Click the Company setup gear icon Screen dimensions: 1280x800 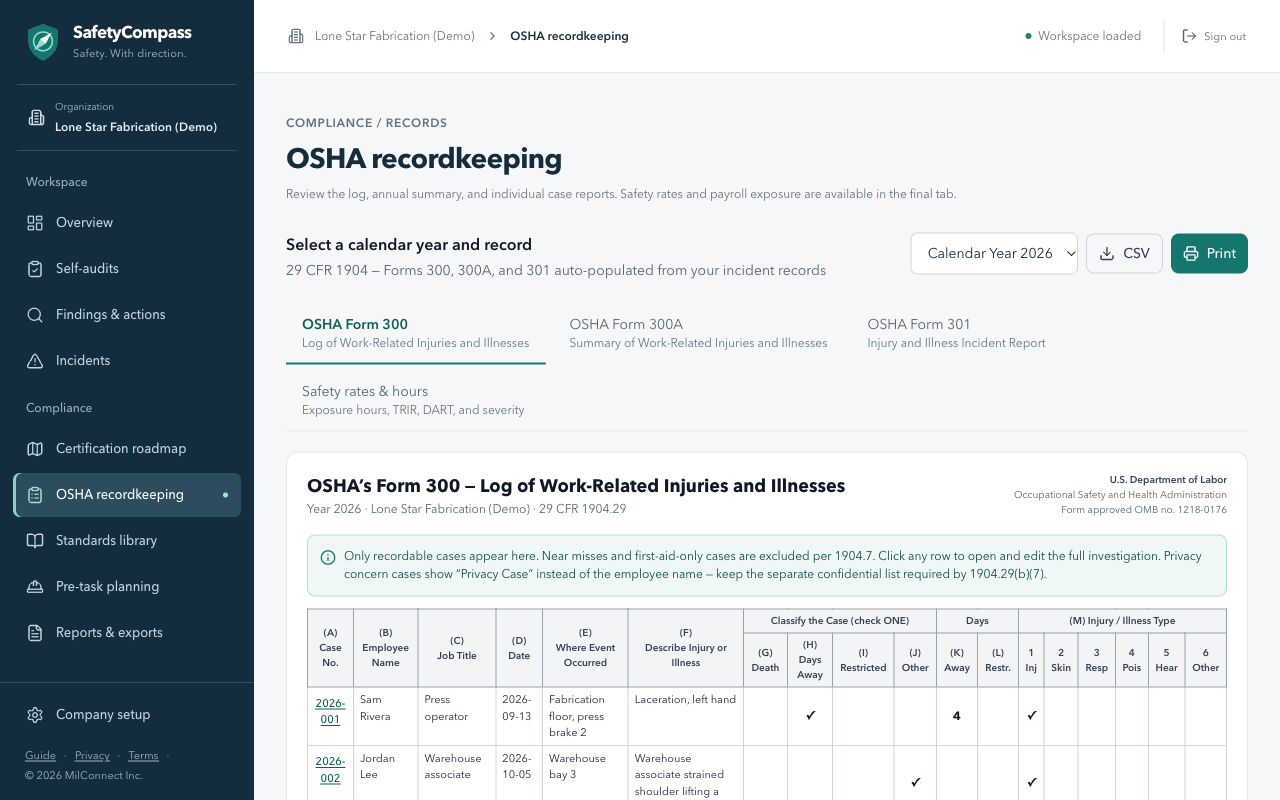click(x=35, y=715)
